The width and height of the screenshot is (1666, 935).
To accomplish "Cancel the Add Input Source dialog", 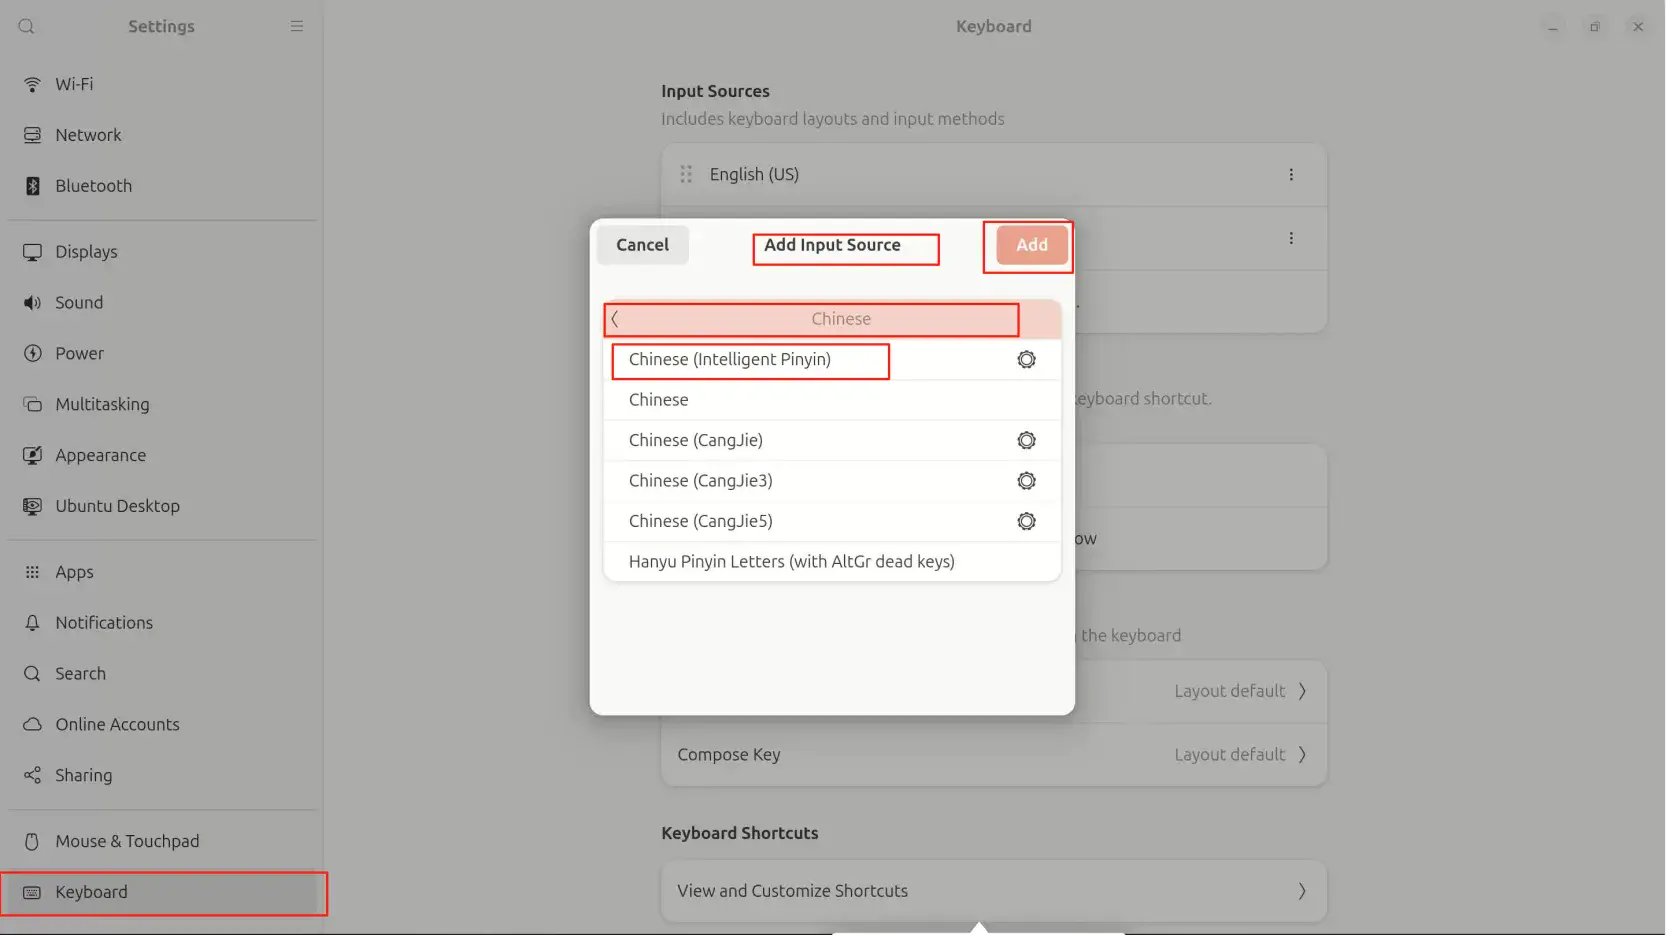I will click(642, 245).
